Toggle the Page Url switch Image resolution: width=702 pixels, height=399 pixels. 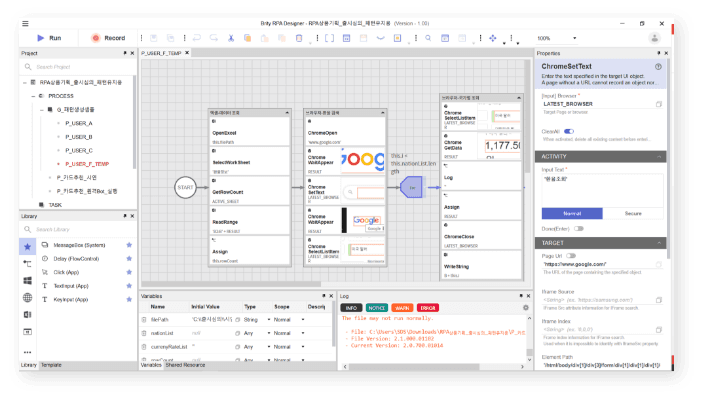[571, 256]
